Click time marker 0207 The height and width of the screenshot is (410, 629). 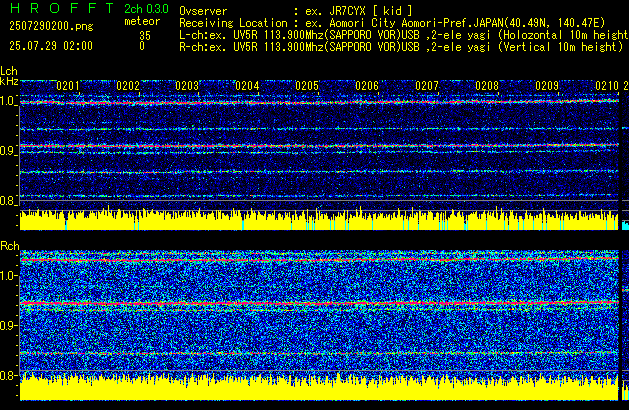point(427,86)
